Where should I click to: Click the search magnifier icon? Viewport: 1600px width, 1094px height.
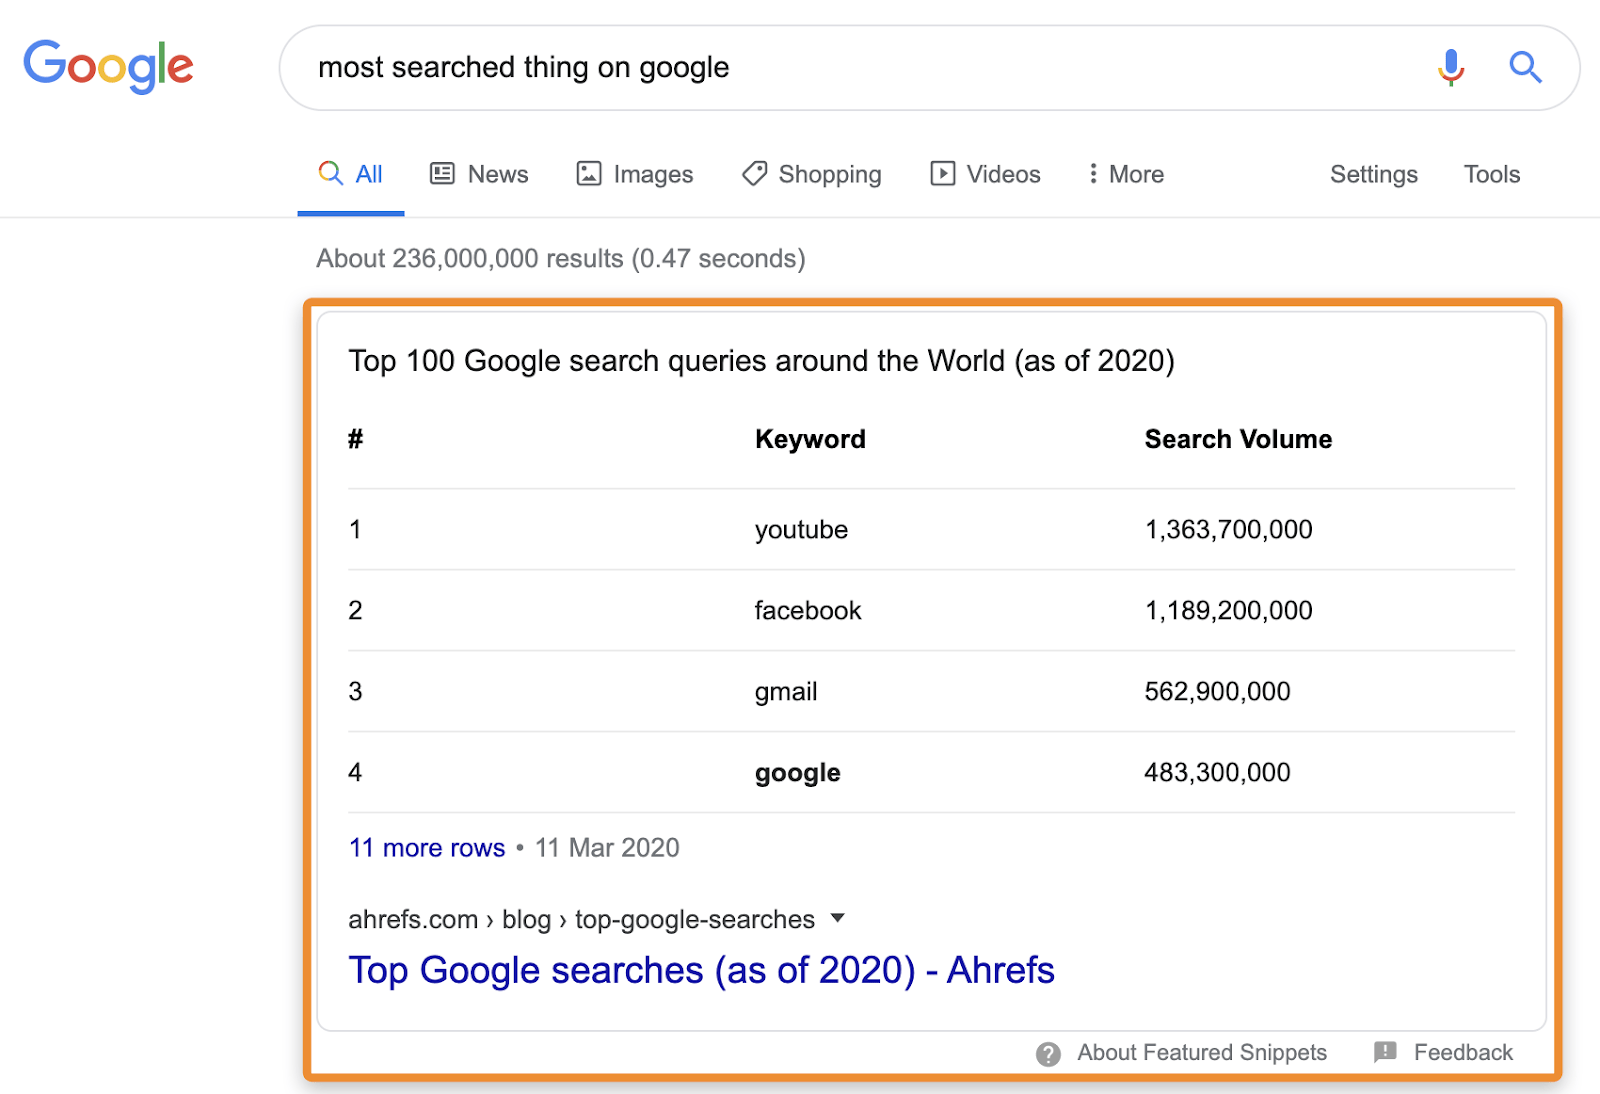(1525, 67)
